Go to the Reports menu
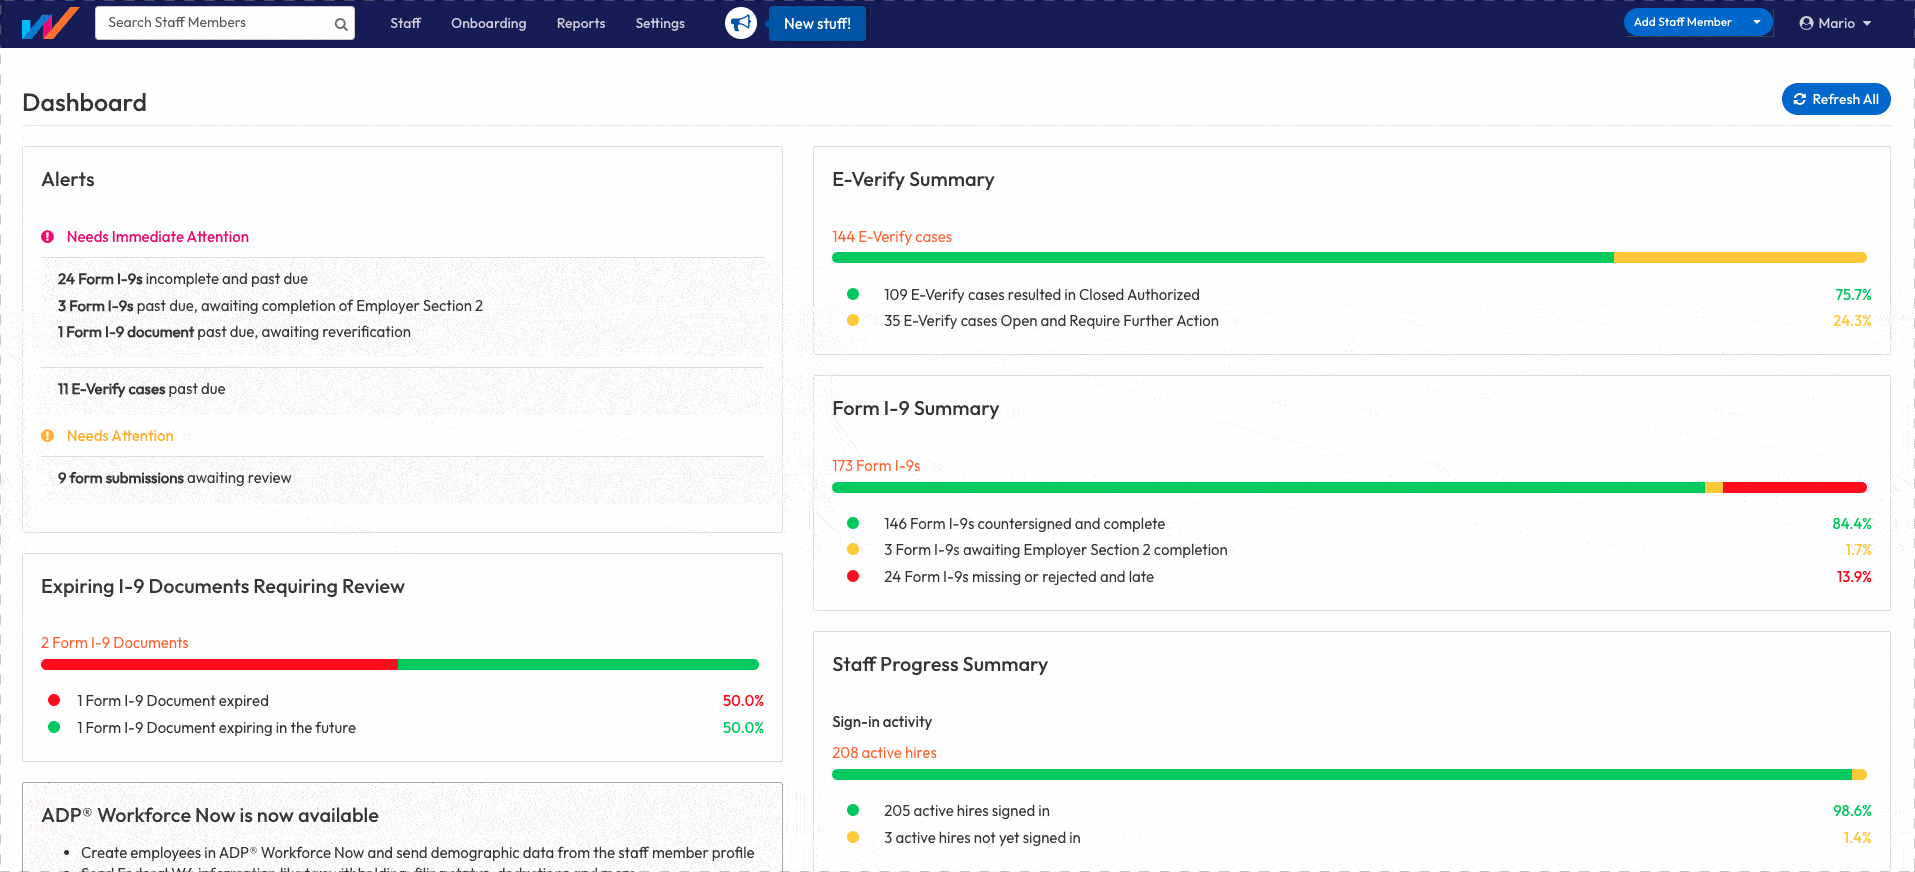The width and height of the screenshot is (1915, 872). pyautogui.click(x=580, y=23)
